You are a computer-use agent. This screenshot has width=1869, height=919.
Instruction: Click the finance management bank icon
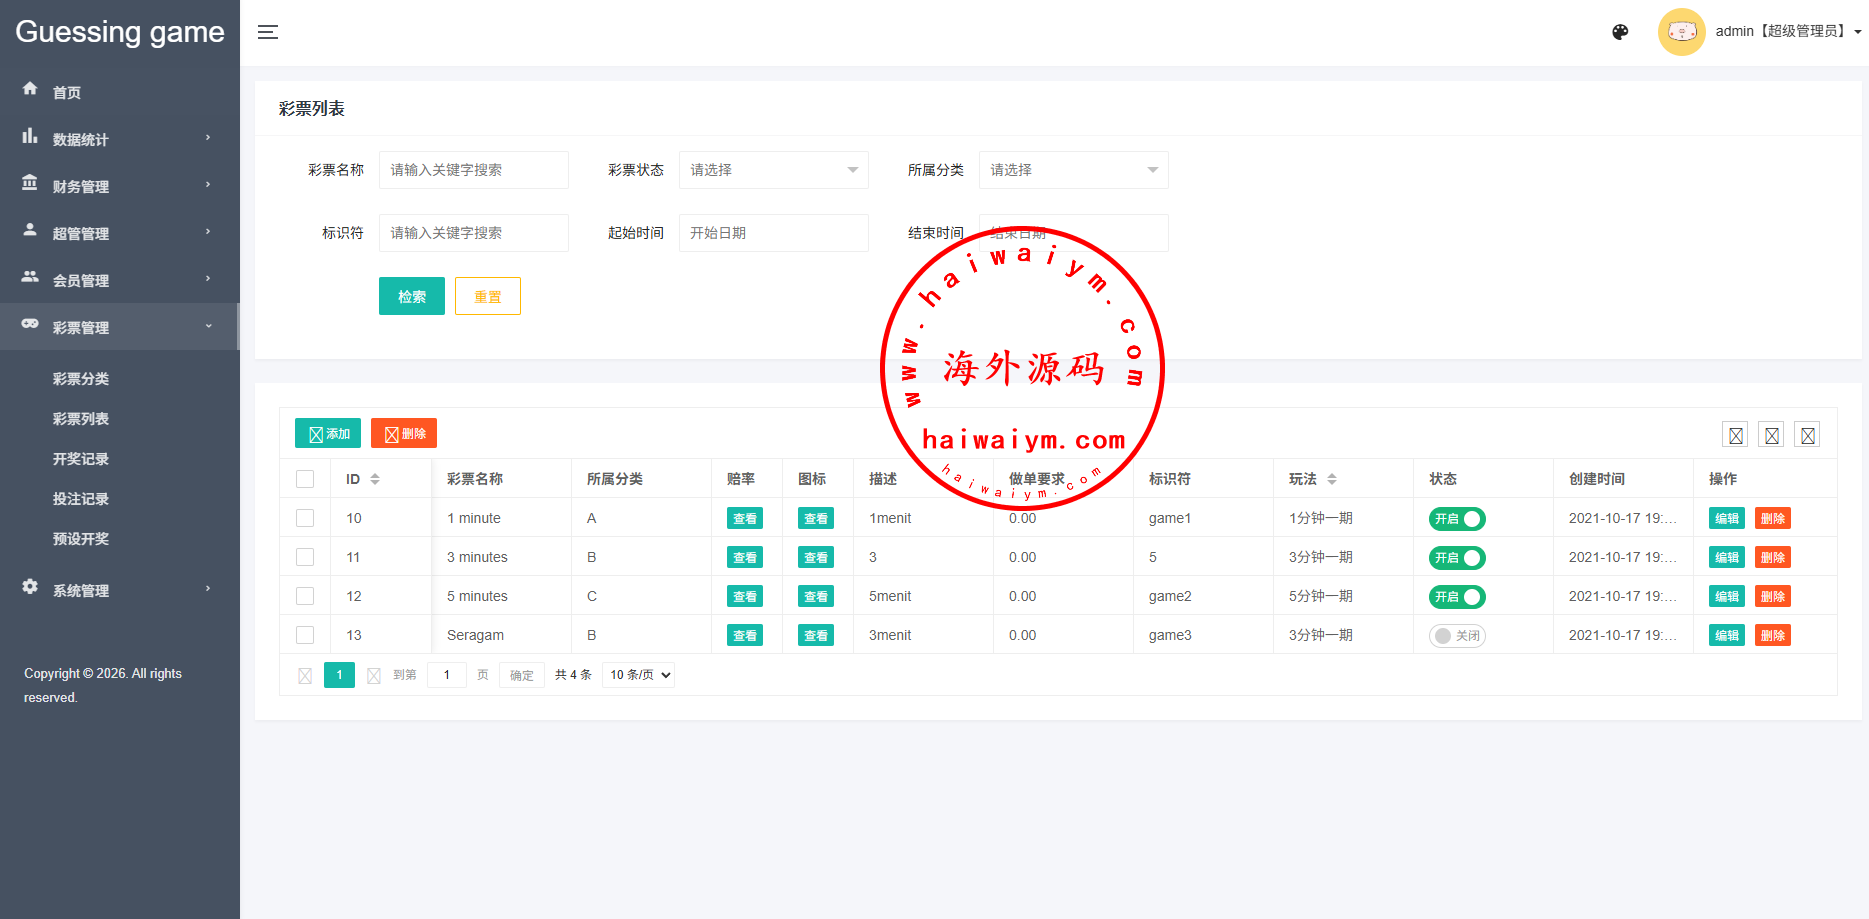pos(30,184)
